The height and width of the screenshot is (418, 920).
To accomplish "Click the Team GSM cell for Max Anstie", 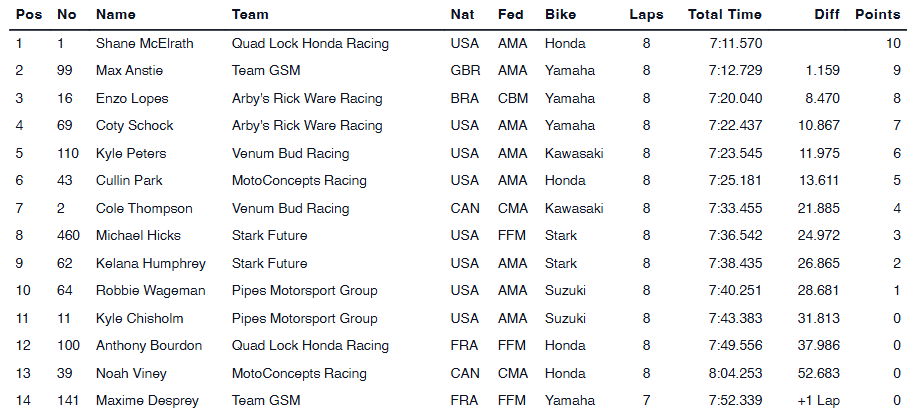I will coord(265,71).
